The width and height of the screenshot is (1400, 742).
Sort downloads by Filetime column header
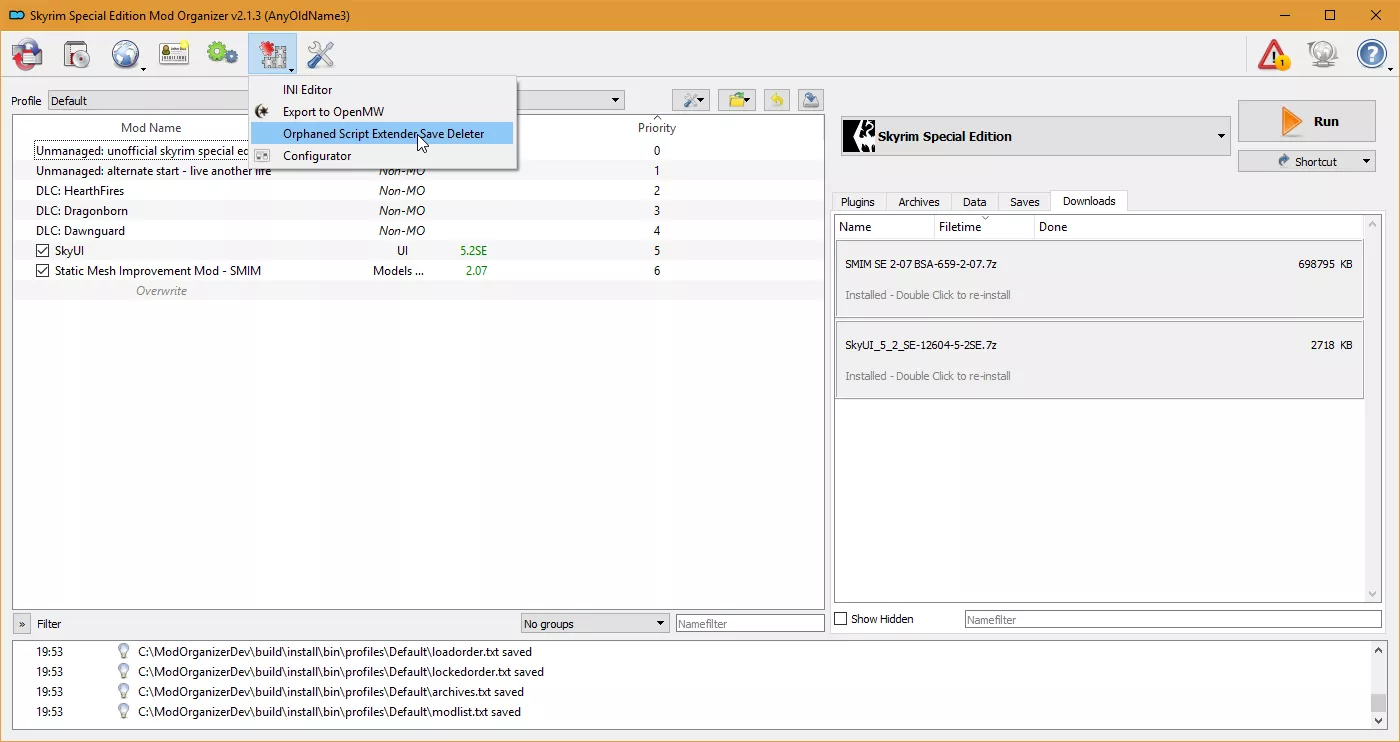(x=984, y=227)
